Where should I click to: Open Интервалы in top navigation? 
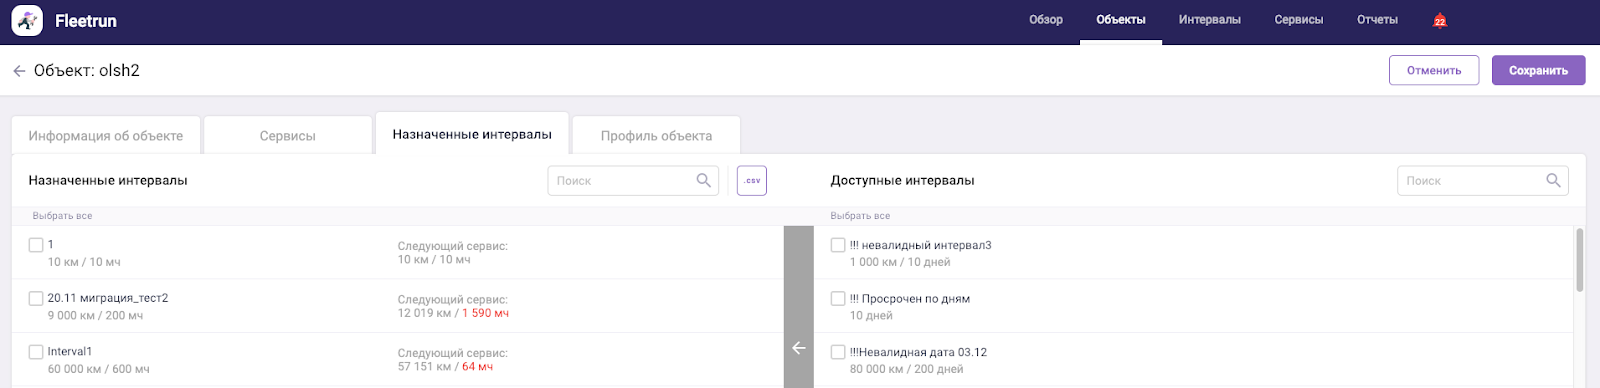tap(1210, 20)
